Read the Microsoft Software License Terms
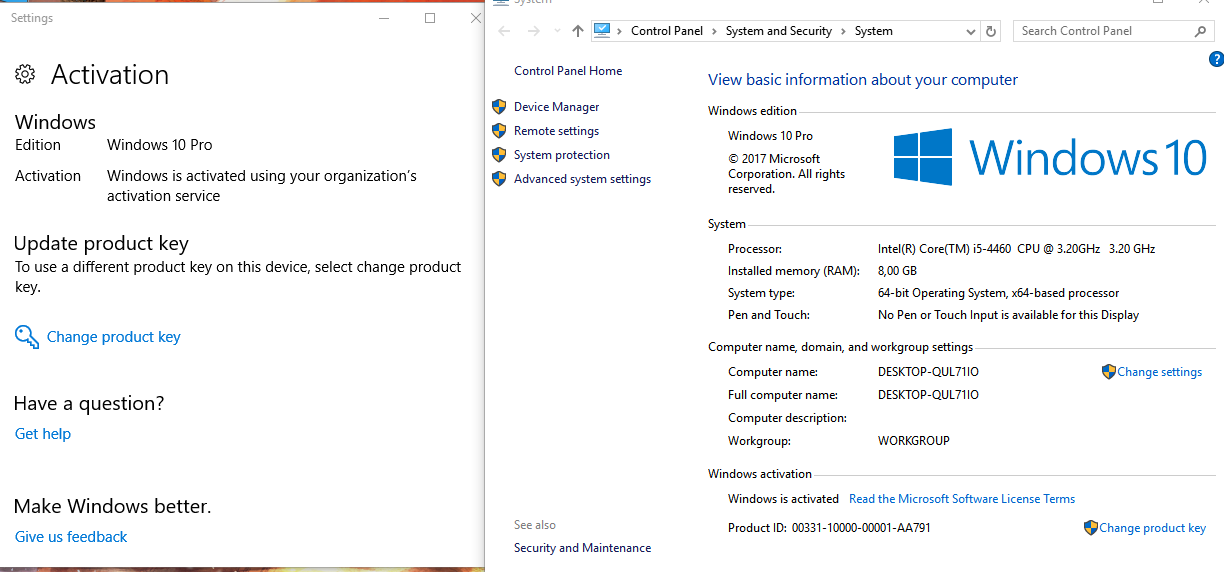Viewport: 1224px width, 572px height. coord(962,499)
